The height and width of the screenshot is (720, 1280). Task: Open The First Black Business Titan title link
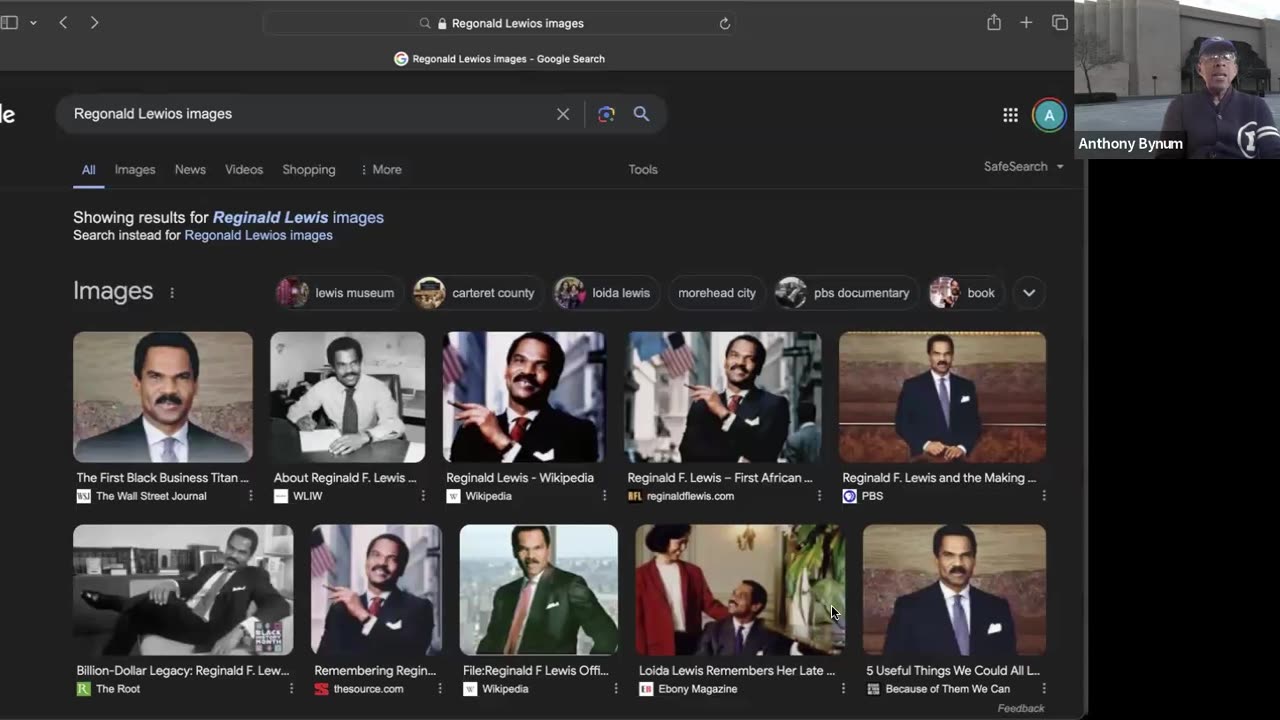pos(162,478)
